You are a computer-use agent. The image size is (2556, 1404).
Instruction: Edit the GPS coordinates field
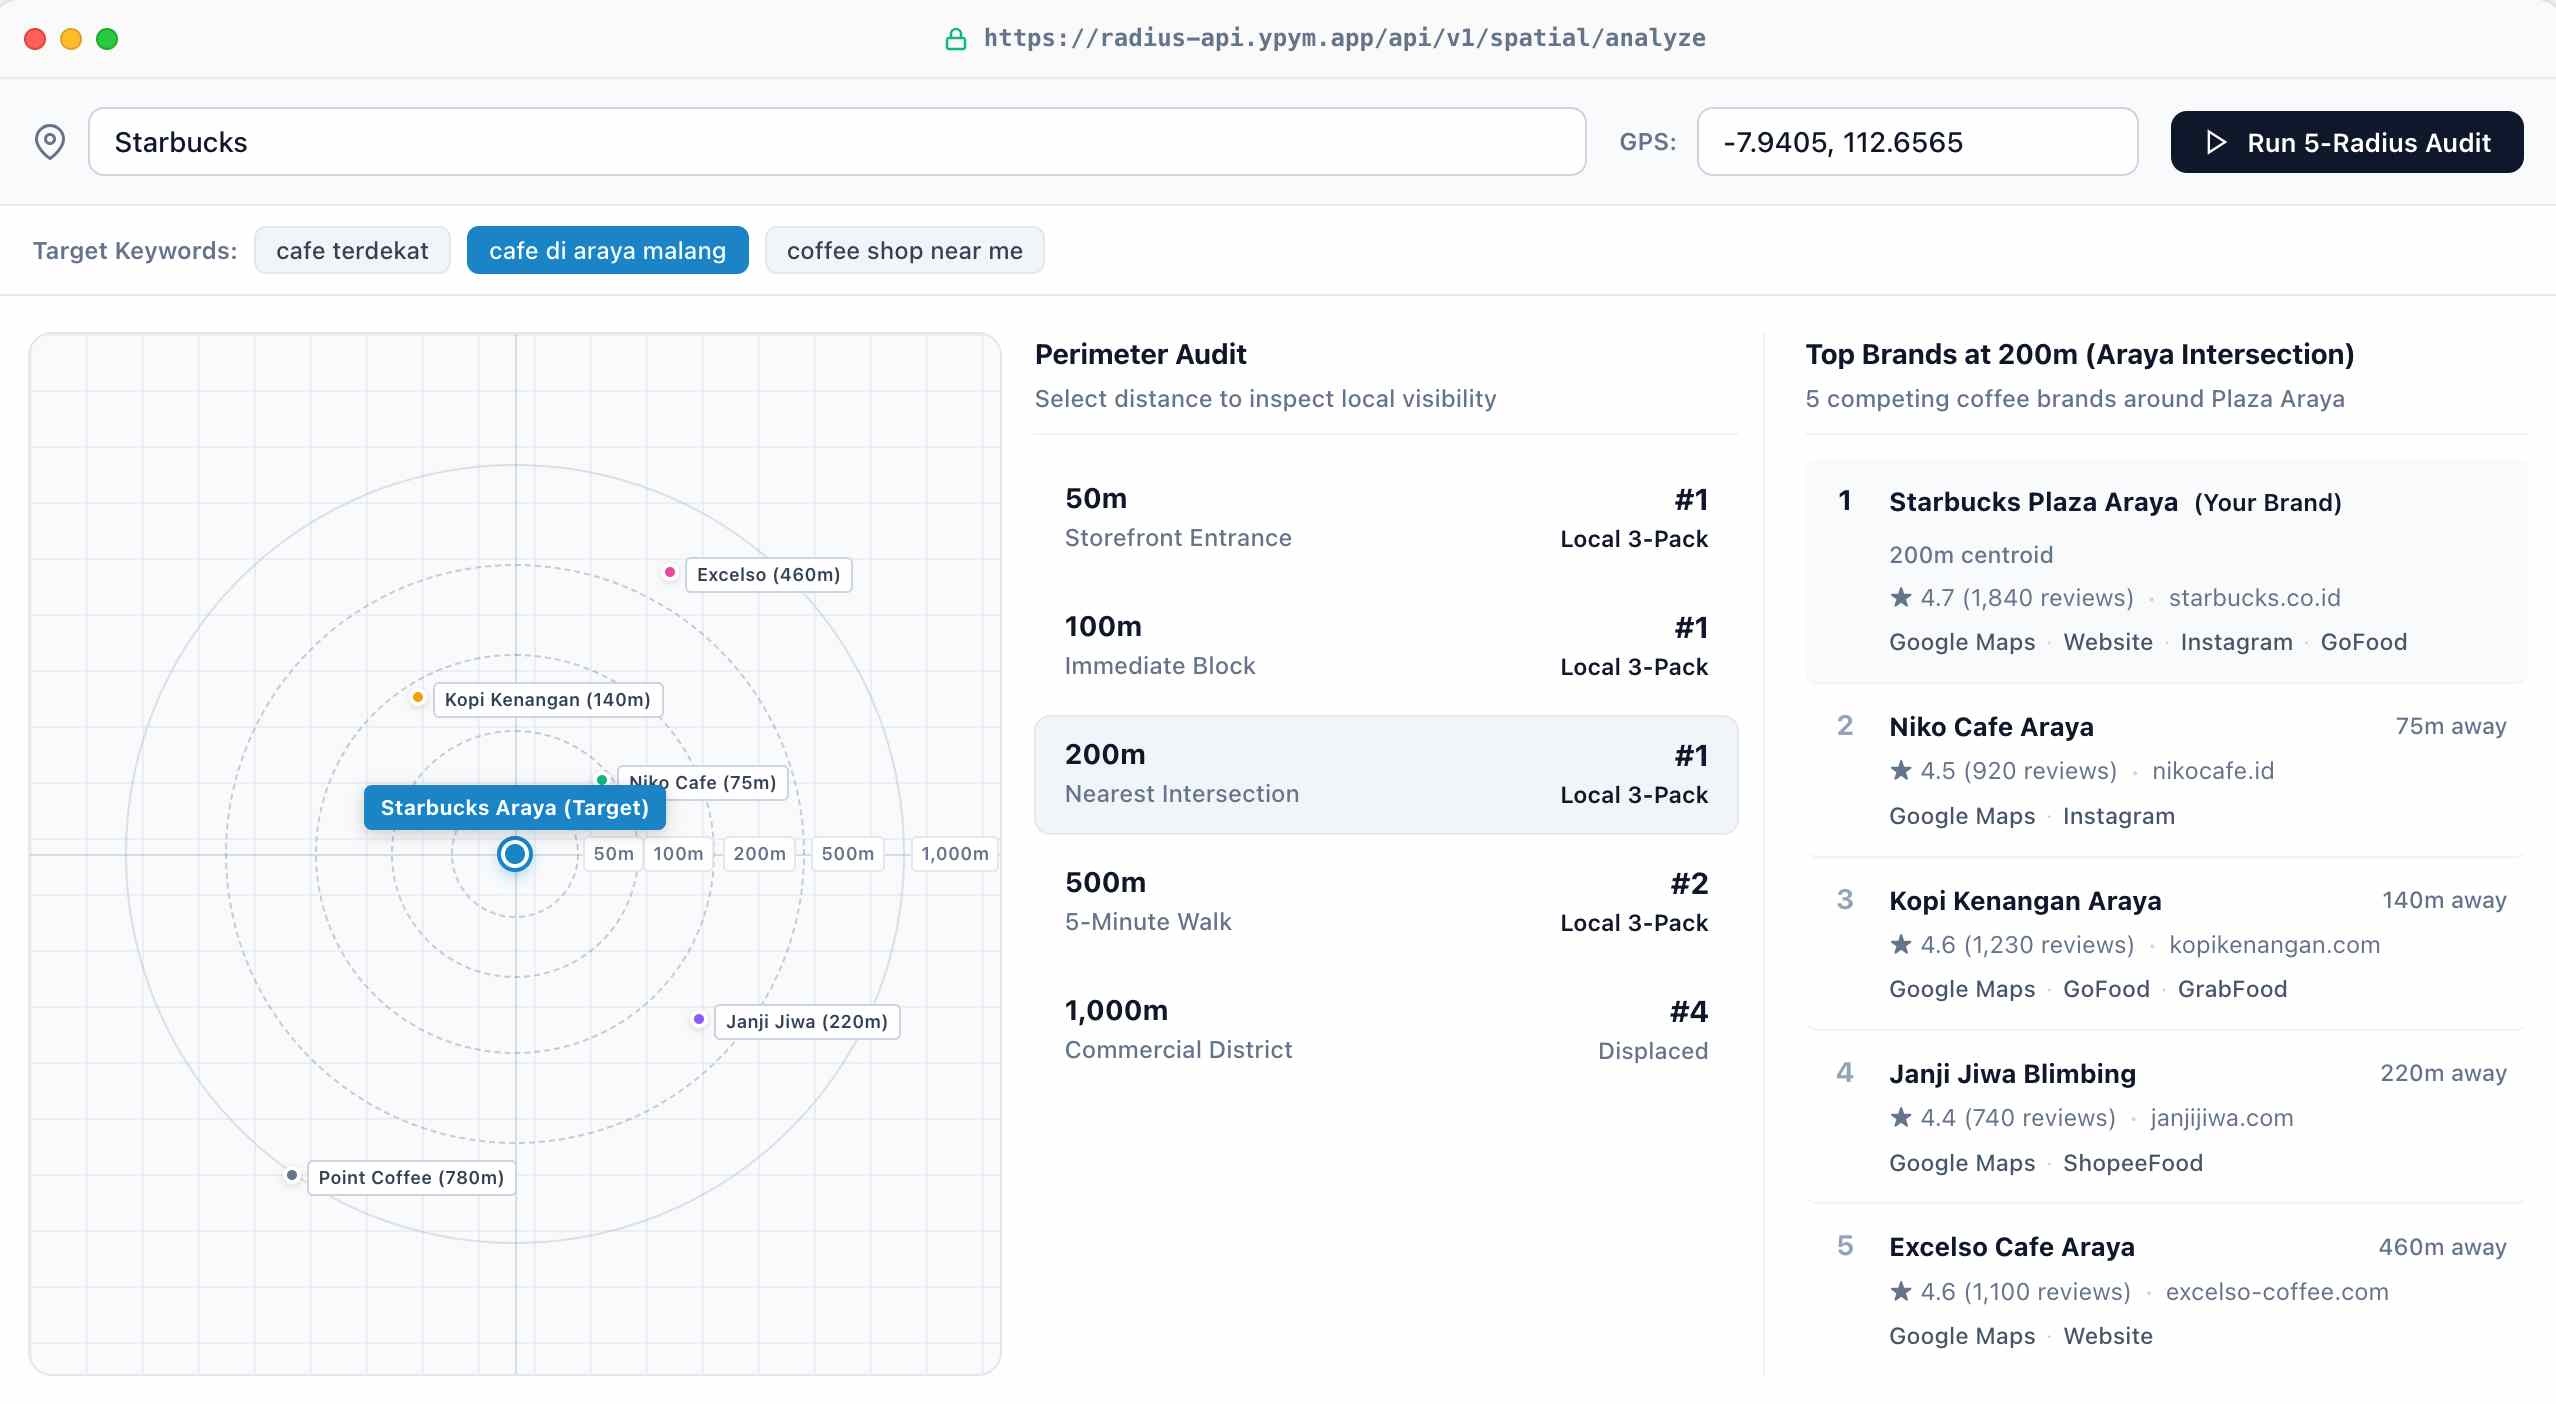(1917, 142)
